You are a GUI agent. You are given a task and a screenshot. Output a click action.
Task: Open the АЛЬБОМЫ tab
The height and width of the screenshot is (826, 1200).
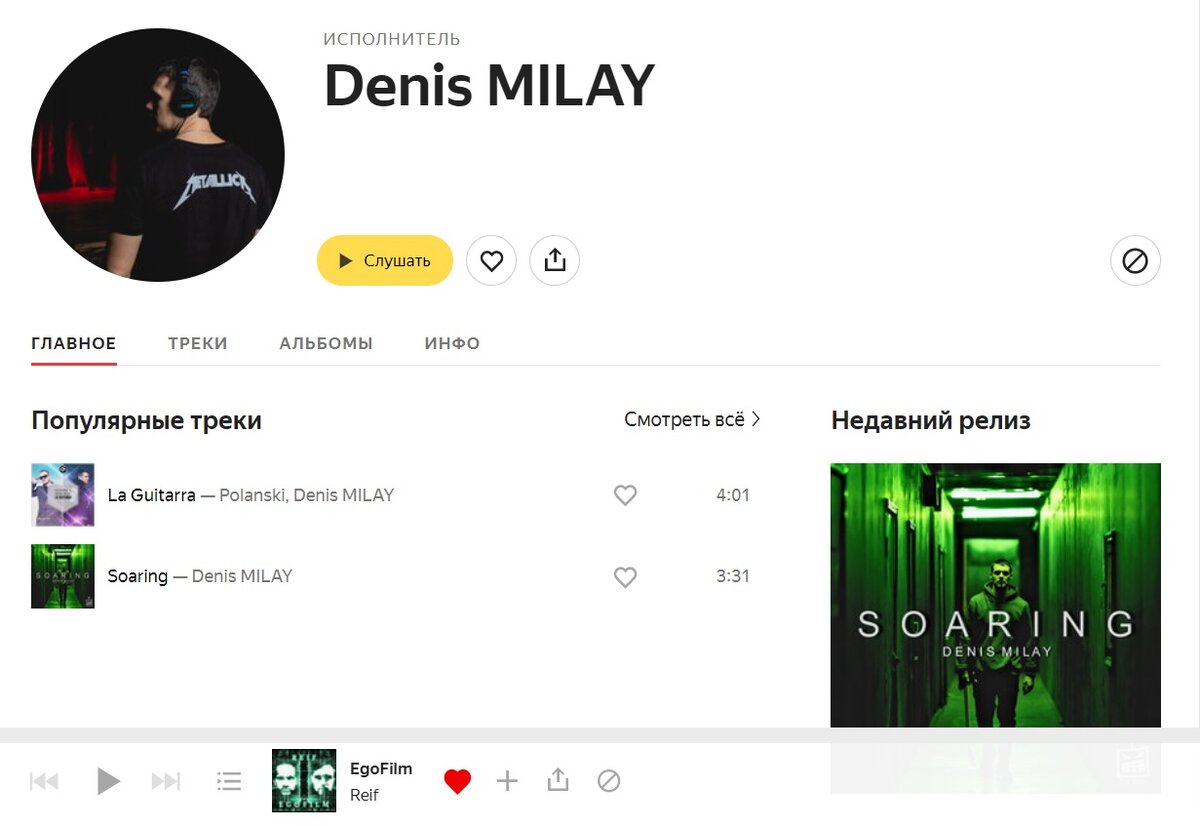tap(326, 343)
